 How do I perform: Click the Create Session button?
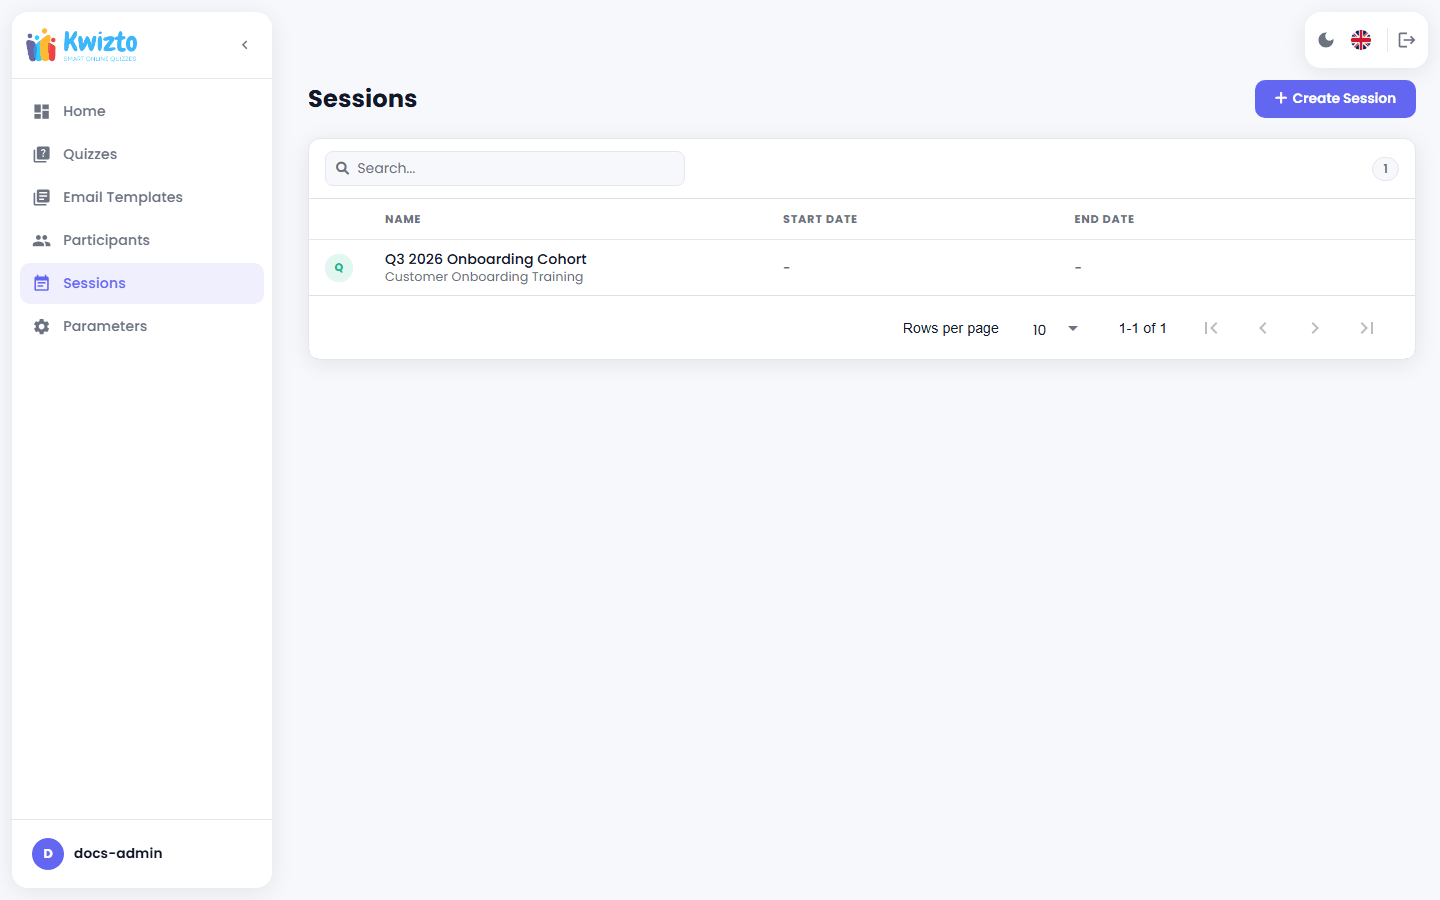(1335, 99)
